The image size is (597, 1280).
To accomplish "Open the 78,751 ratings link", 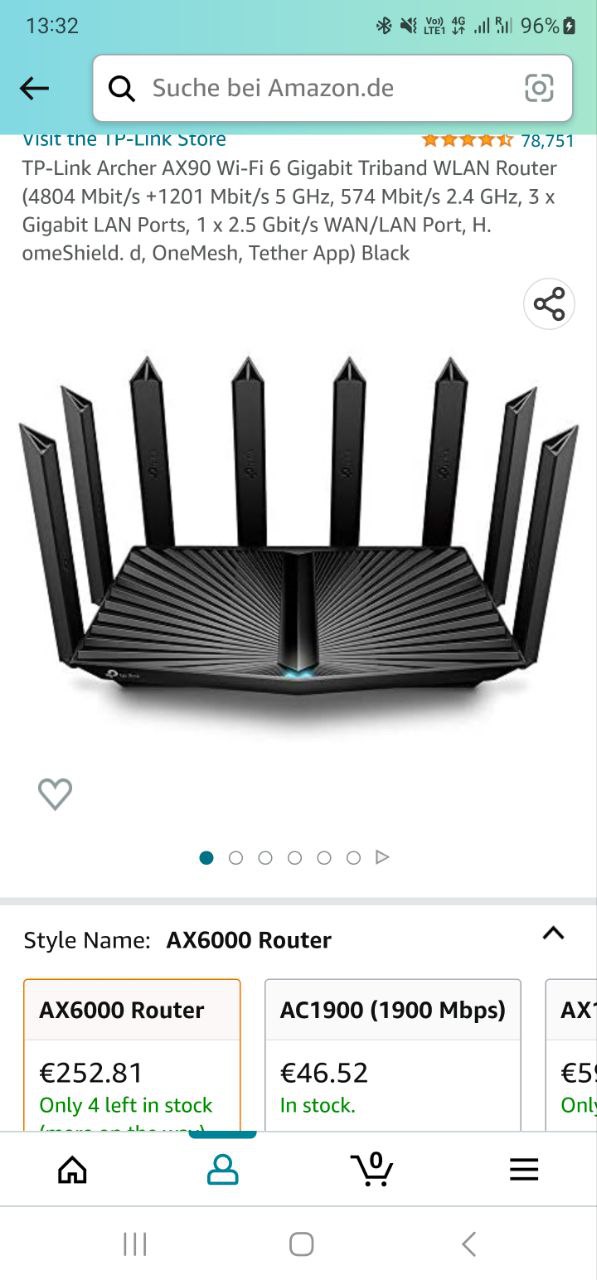I will [548, 140].
